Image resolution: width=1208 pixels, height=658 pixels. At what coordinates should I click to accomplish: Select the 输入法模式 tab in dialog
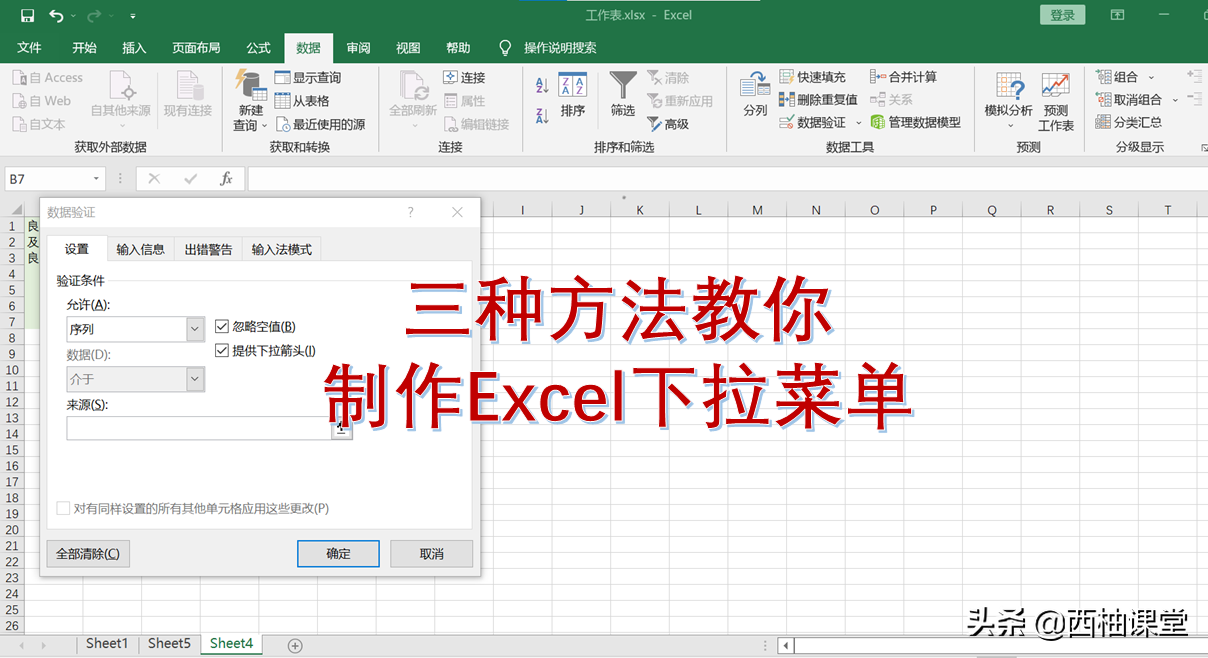pyautogui.click(x=282, y=249)
